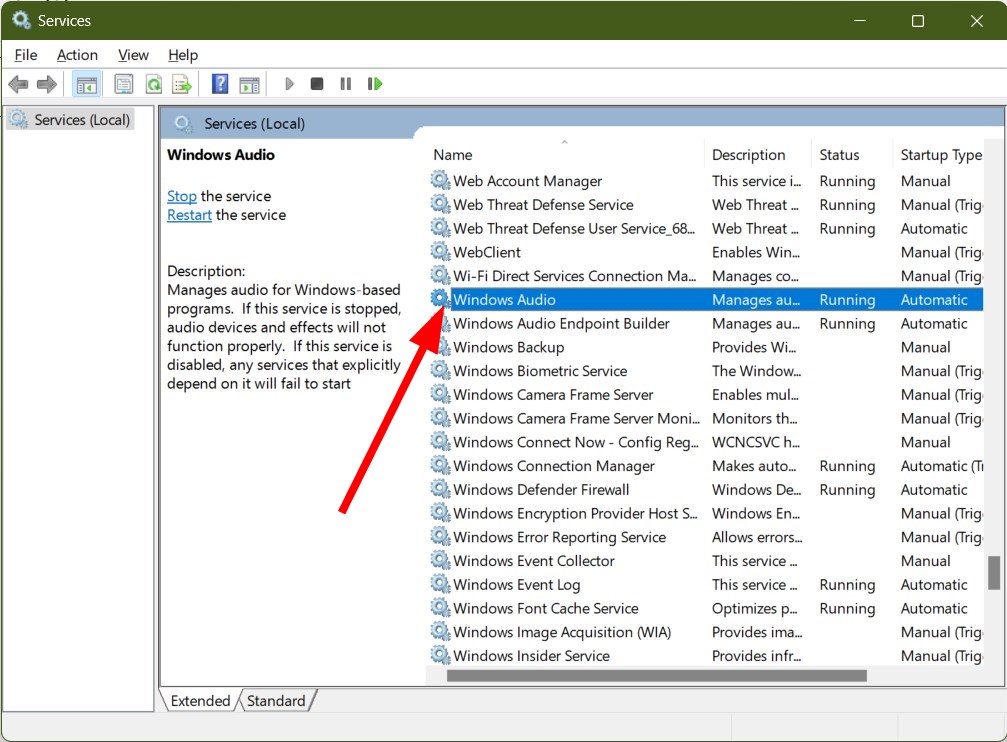Image resolution: width=1007 pixels, height=742 pixels.
Task: Sort by the Startup Type column header
Action: (x=940, y=155)
